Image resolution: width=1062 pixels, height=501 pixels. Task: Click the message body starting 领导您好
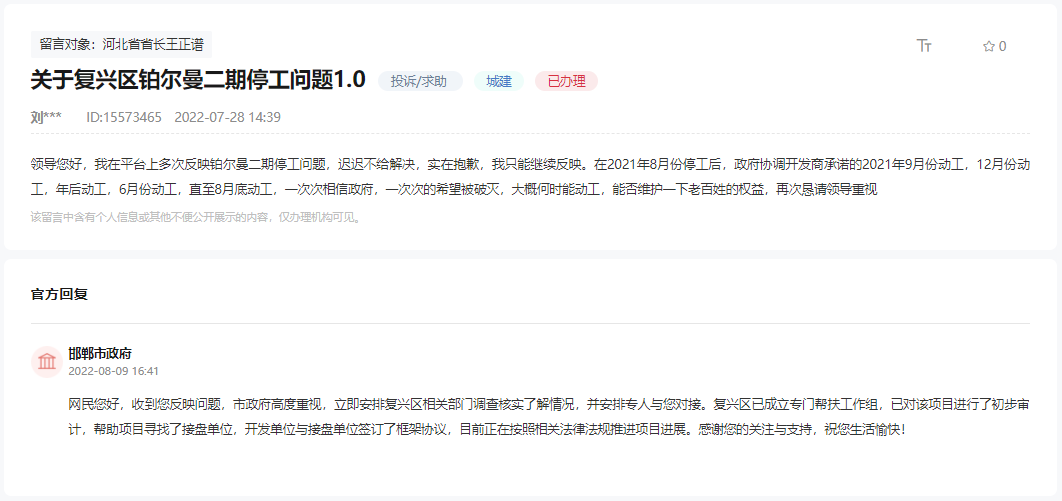pyautogui.click(x=530, y=177)
